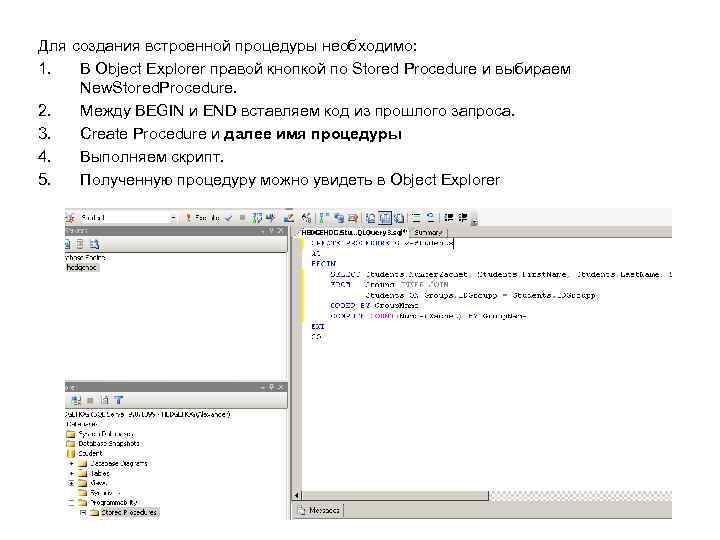Expand the Database Diagrams folder
Viewport: 720px width, 540px height.
click(x=72, y=463)
